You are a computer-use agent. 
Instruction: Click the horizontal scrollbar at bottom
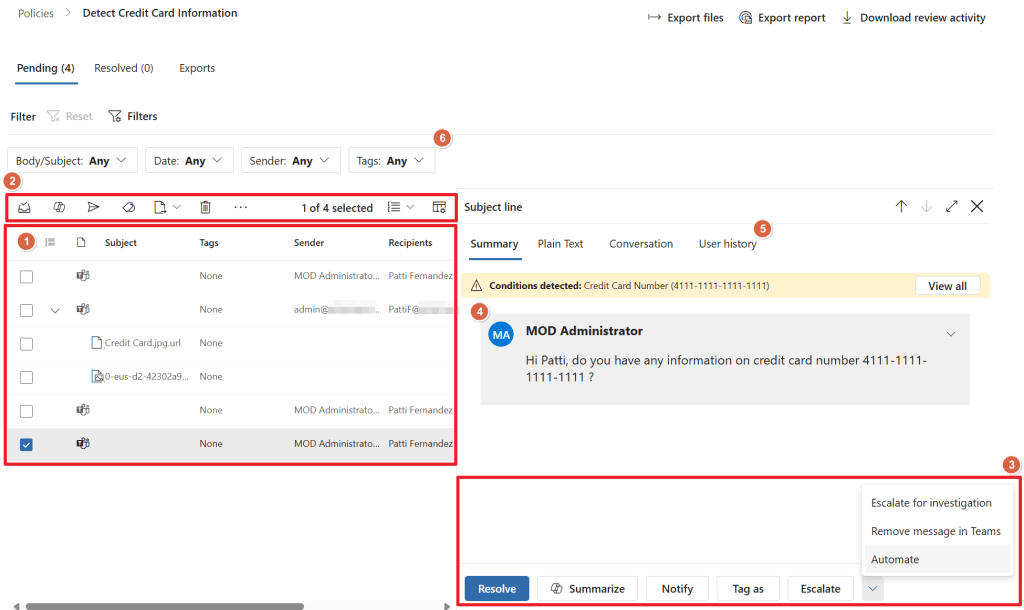[x=165, y=606]
